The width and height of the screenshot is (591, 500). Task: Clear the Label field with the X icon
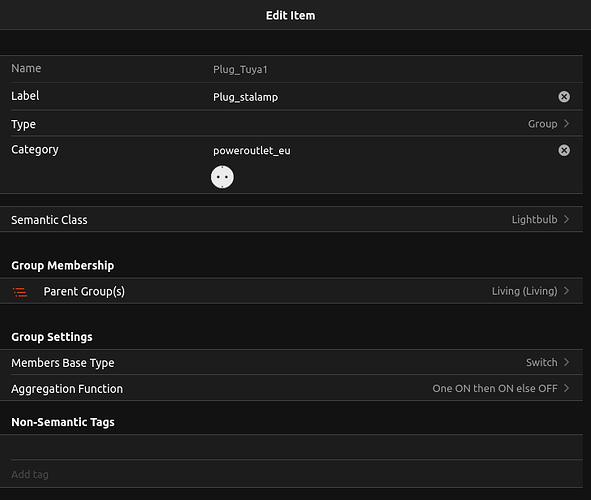click(x=564, y=97)
